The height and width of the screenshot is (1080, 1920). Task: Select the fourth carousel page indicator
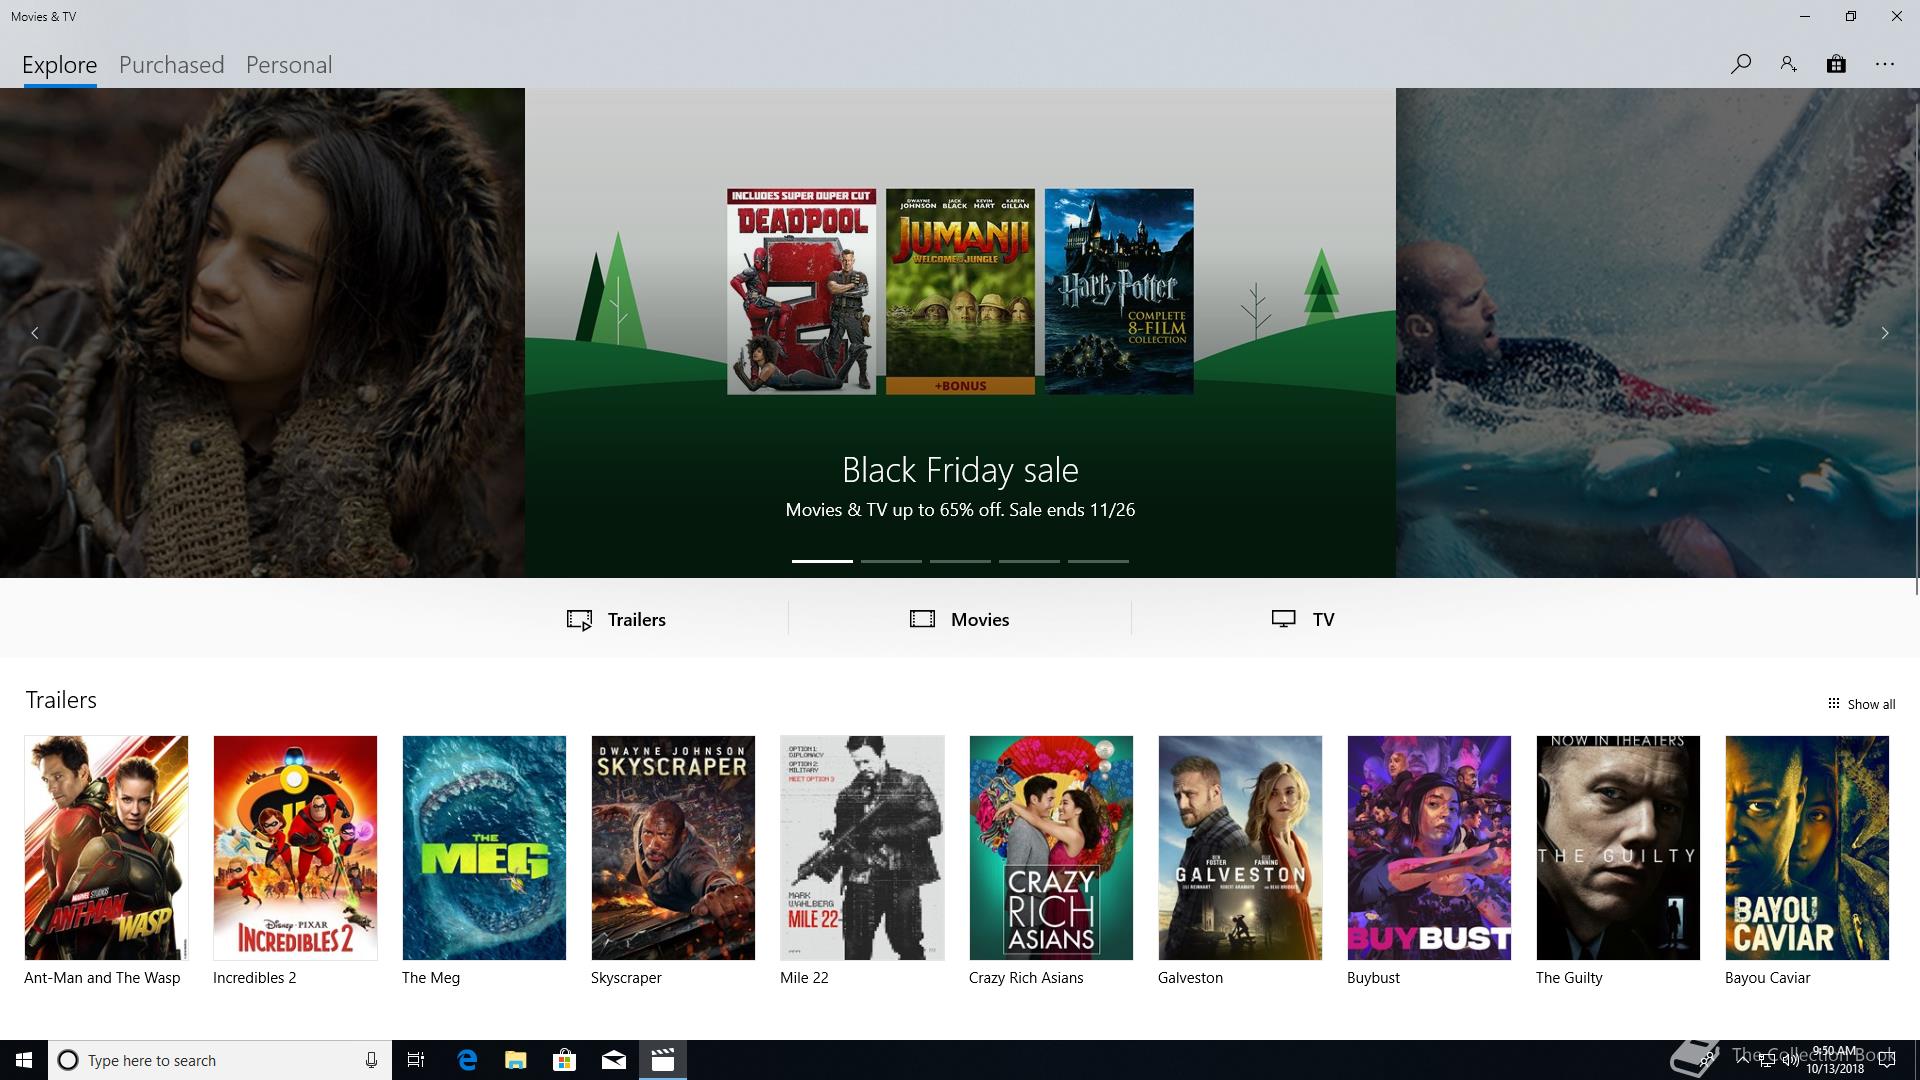click(x=1029, y=561)
